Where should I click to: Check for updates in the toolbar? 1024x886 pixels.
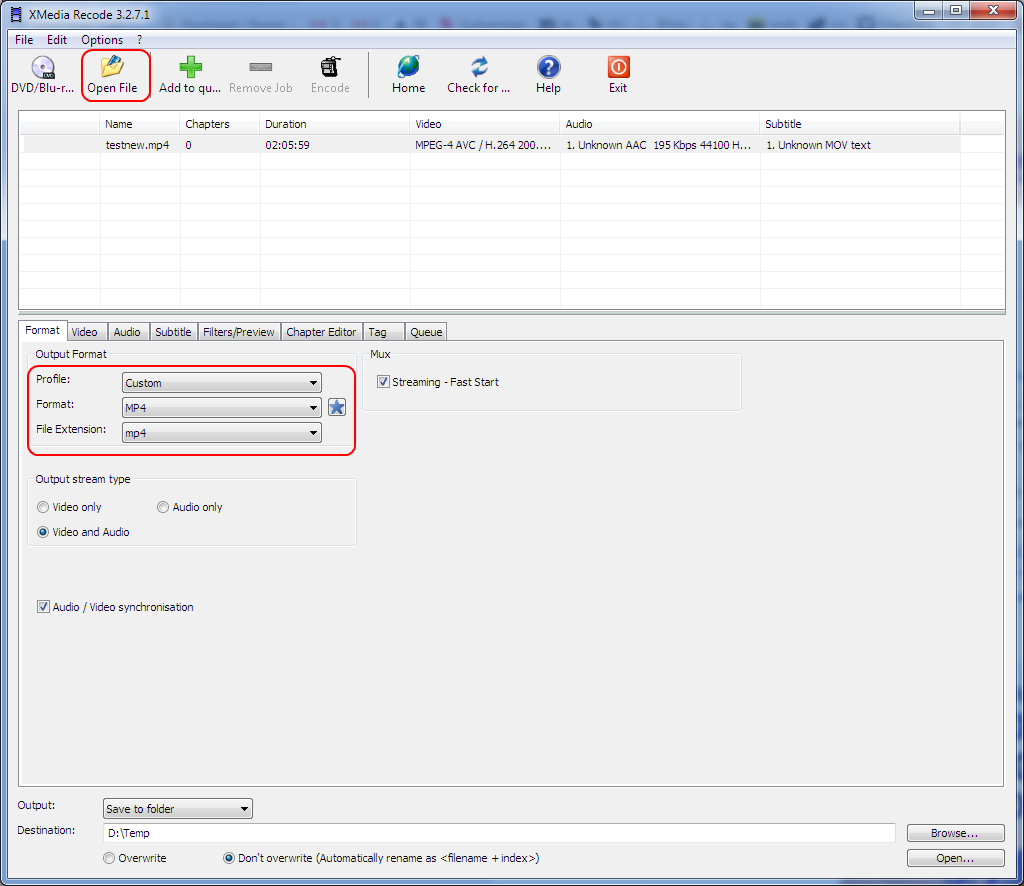point(479,75)
